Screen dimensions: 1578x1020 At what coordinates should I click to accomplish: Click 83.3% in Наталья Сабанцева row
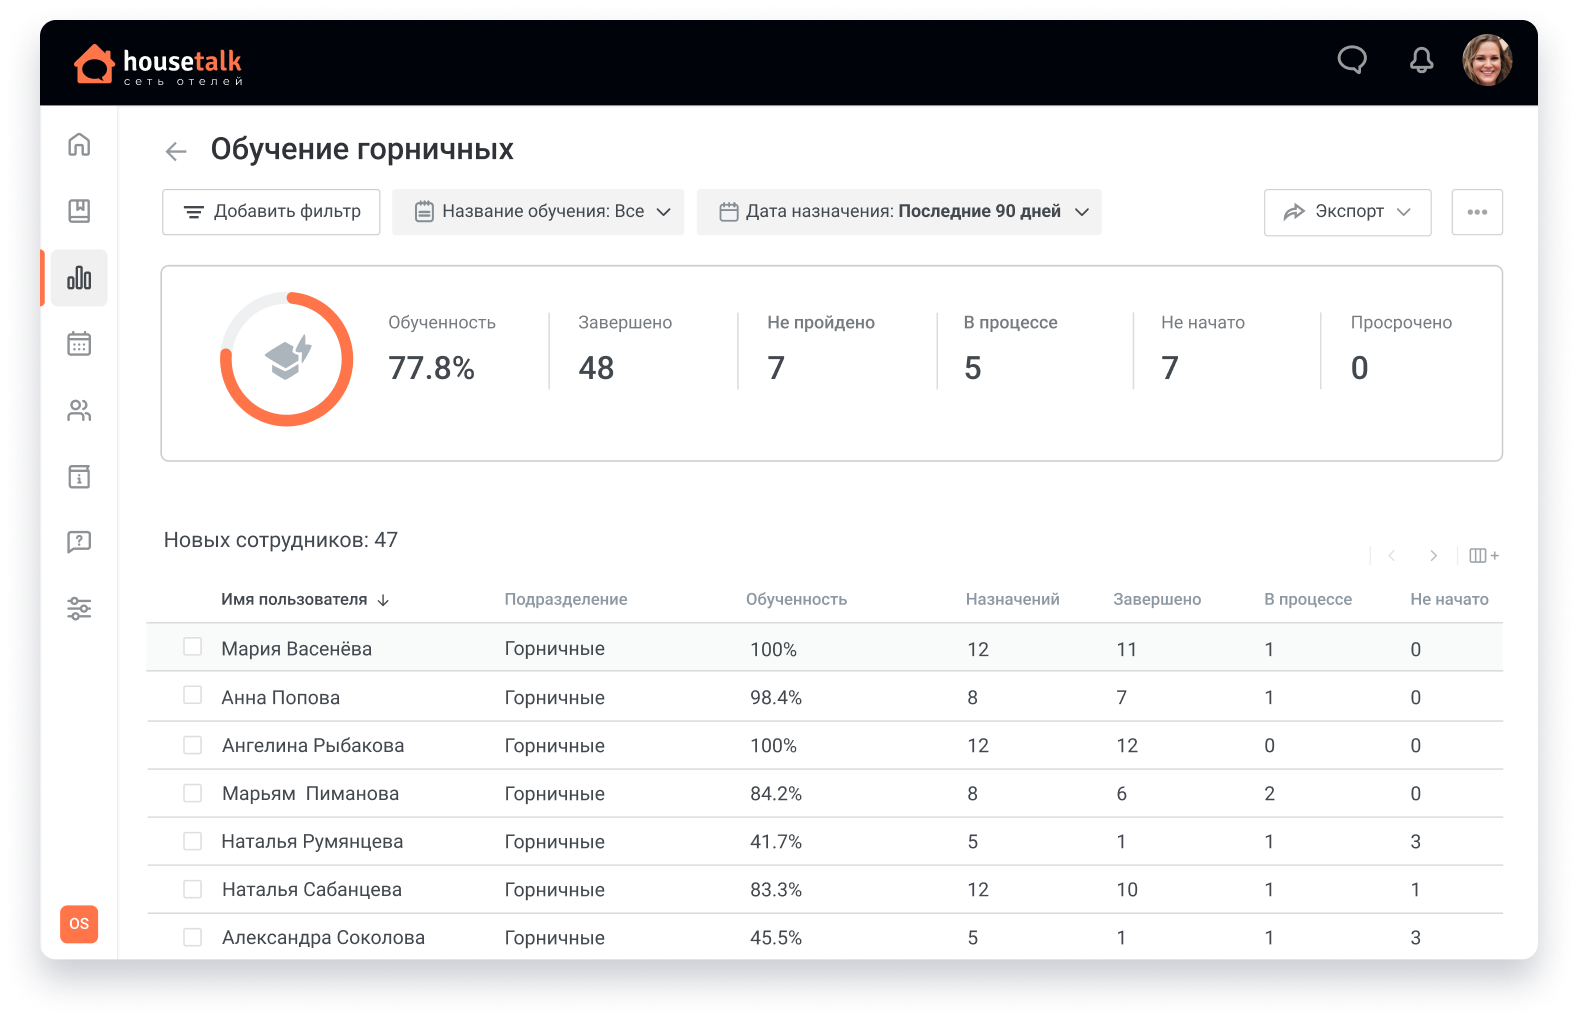click(776, 889)
